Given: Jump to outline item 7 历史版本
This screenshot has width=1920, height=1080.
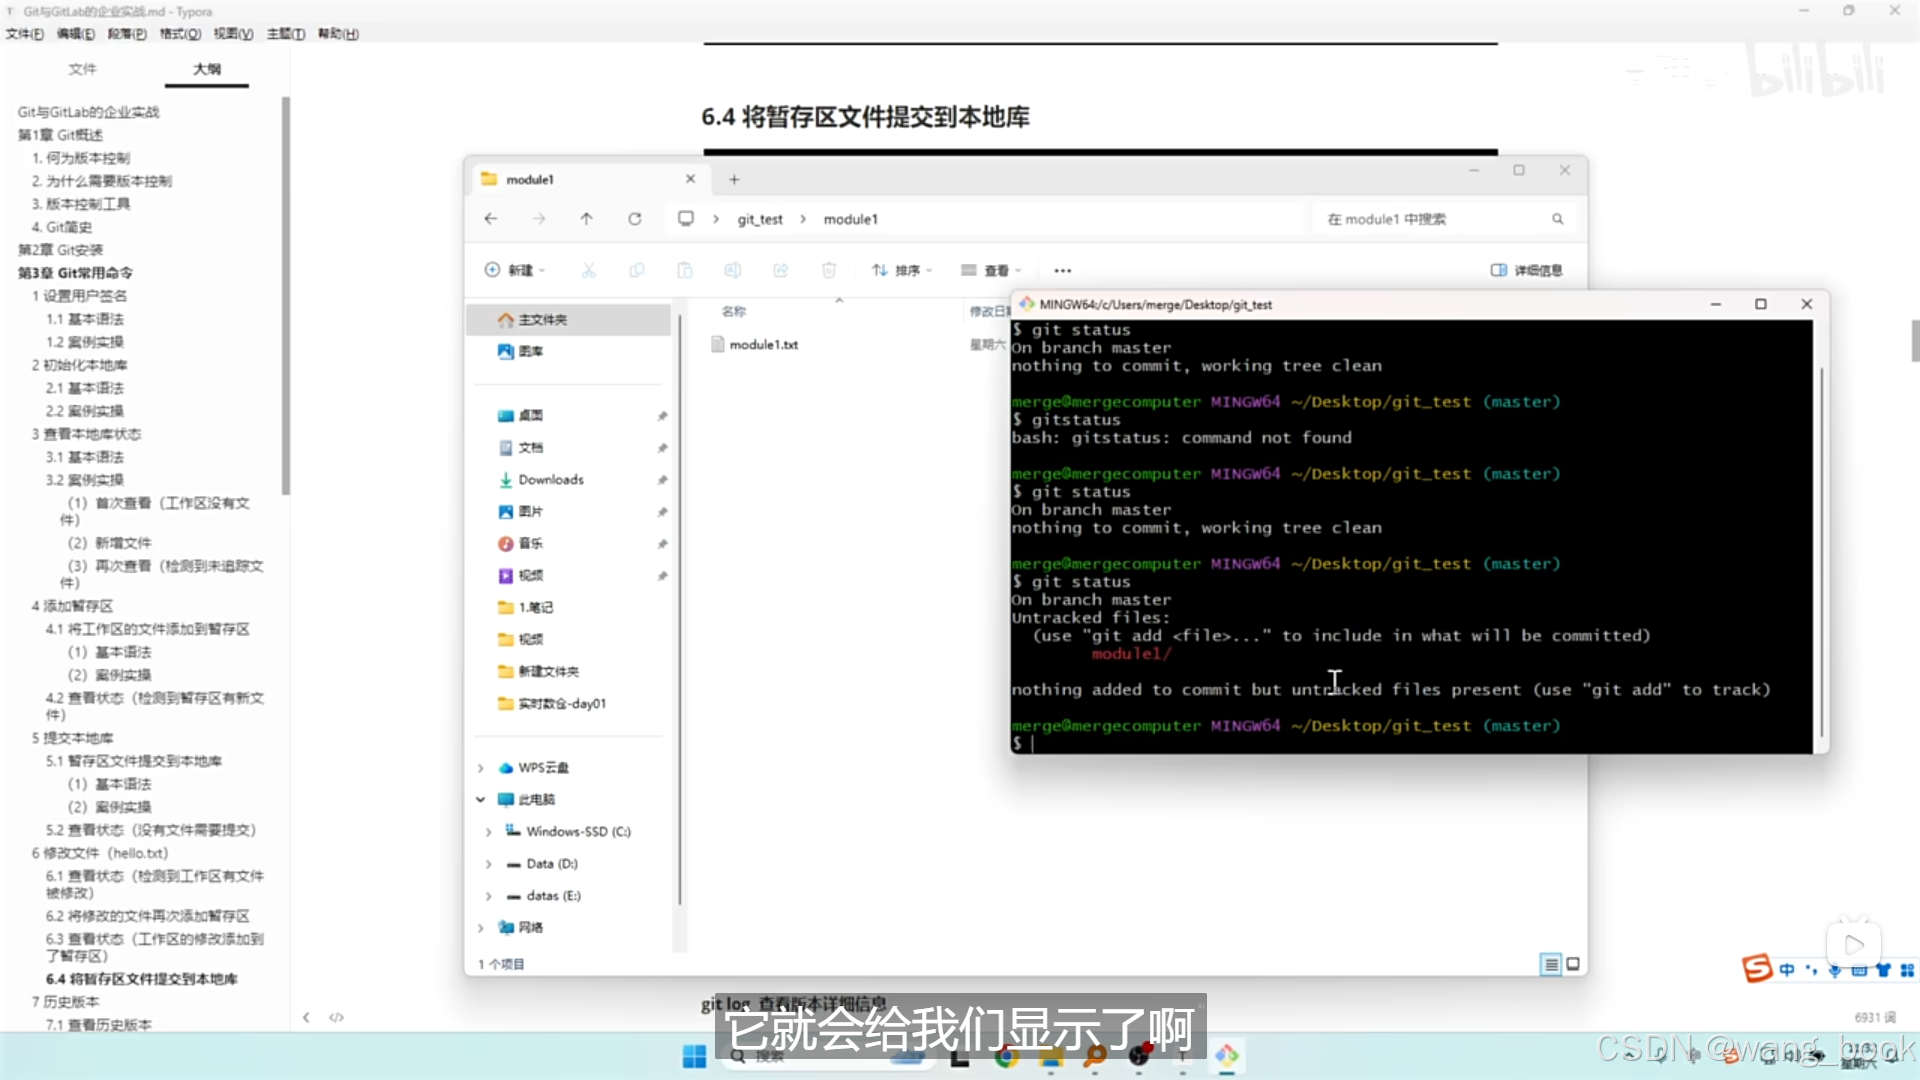Looking at the screenshot, I should 65,1002.
